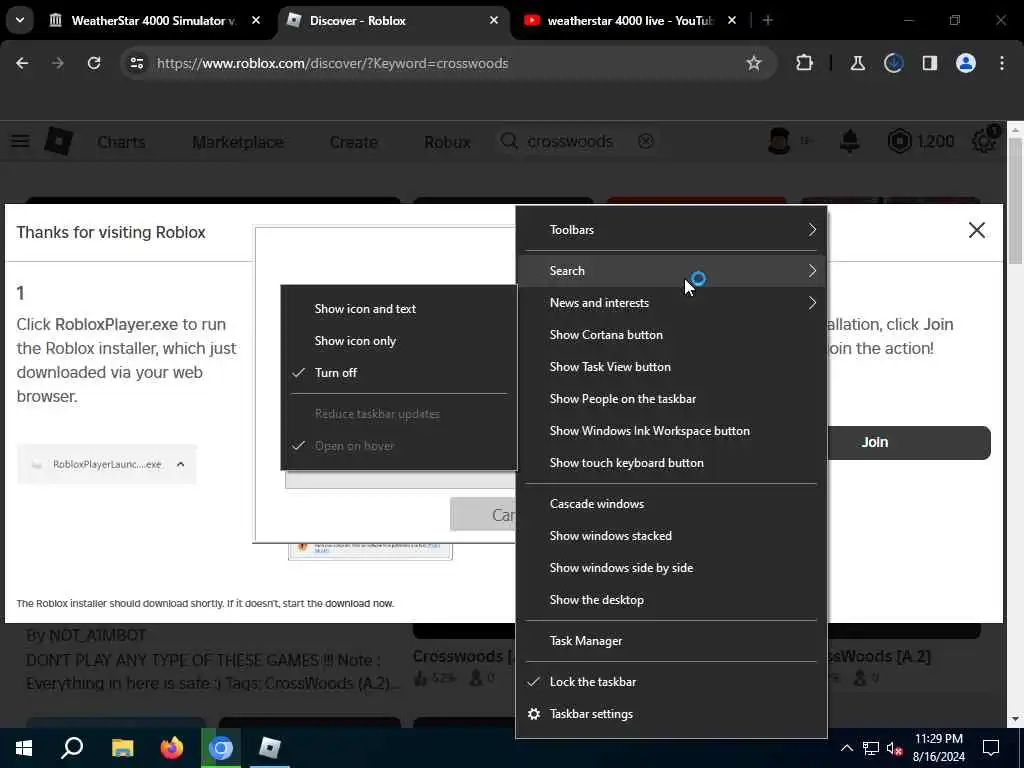Select Show icon and text option
The image size is (1024, 768).
point(399,309)
